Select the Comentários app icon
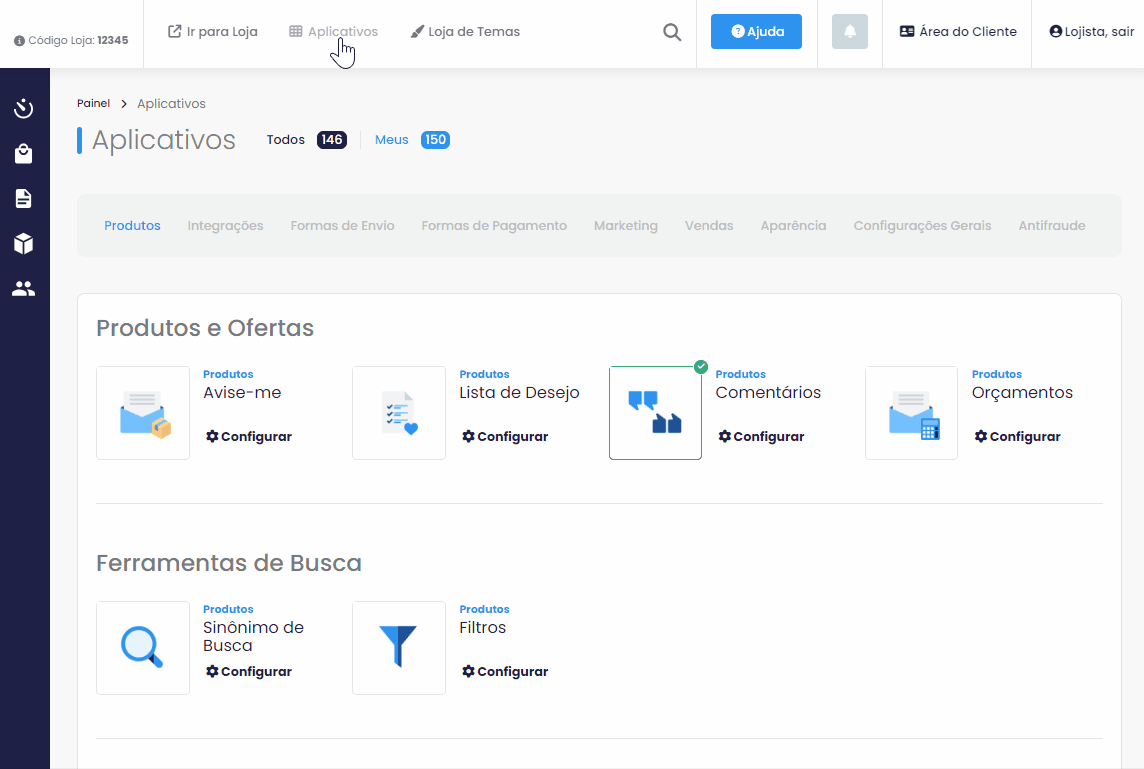The width and height of the screenshot is (1144, 769). point(655,413)
